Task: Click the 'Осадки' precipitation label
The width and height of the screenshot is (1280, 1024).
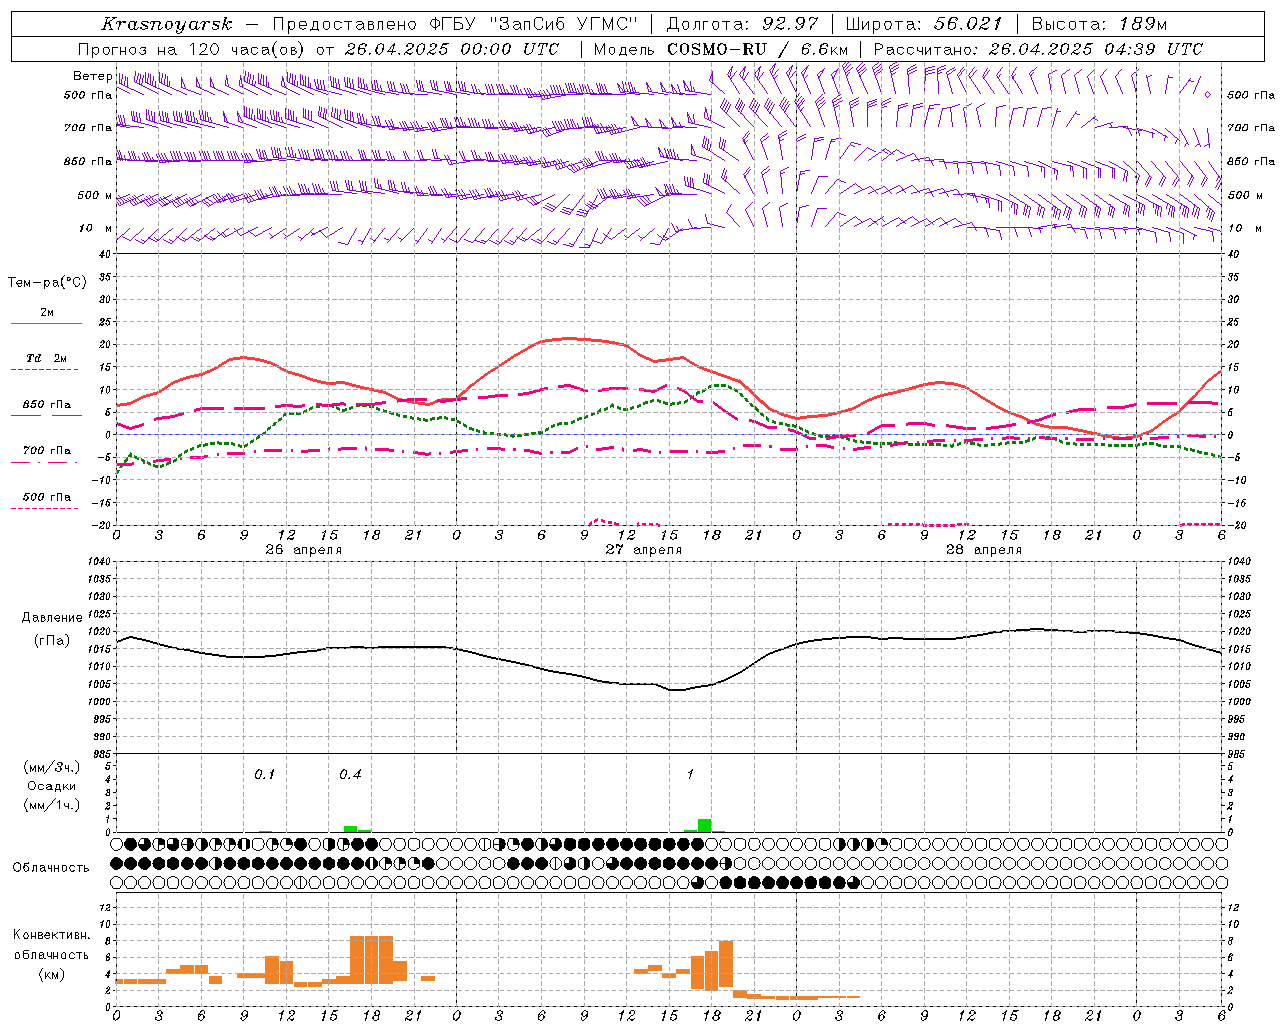Action: 51,786
